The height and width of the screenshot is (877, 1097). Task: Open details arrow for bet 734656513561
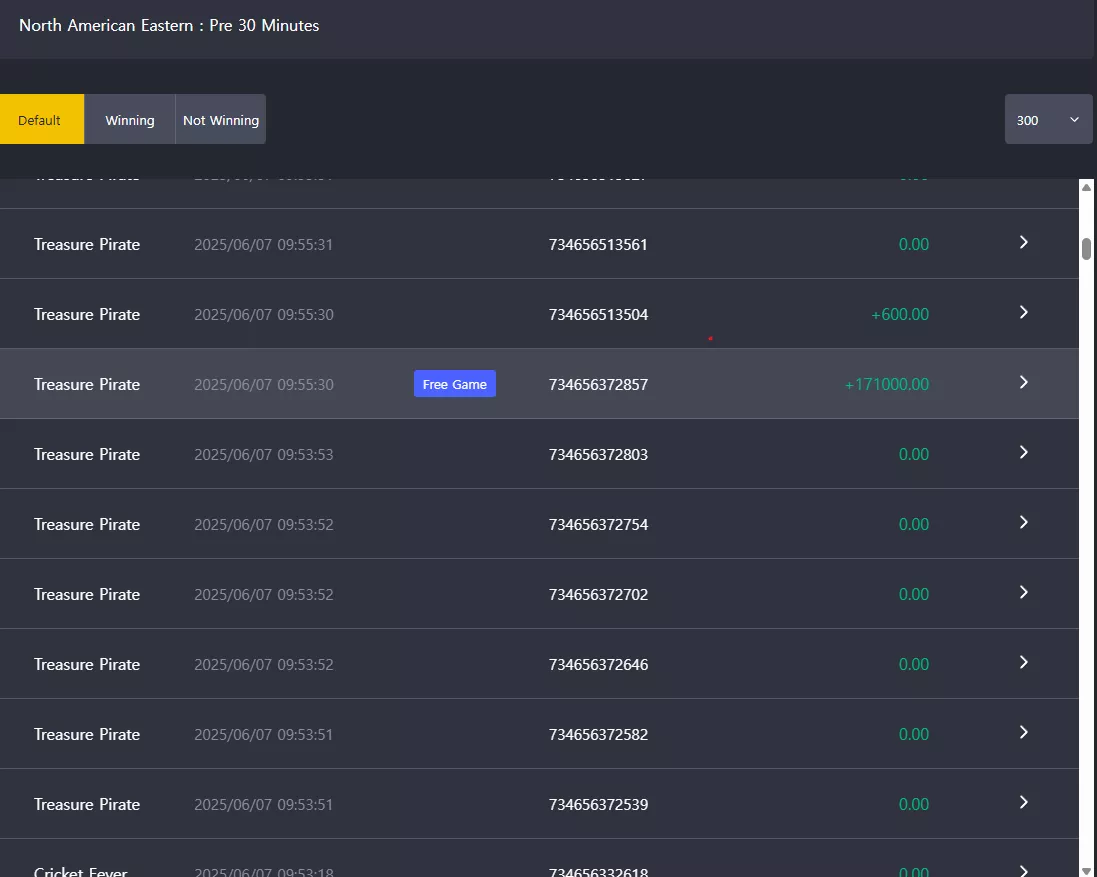1024,242
